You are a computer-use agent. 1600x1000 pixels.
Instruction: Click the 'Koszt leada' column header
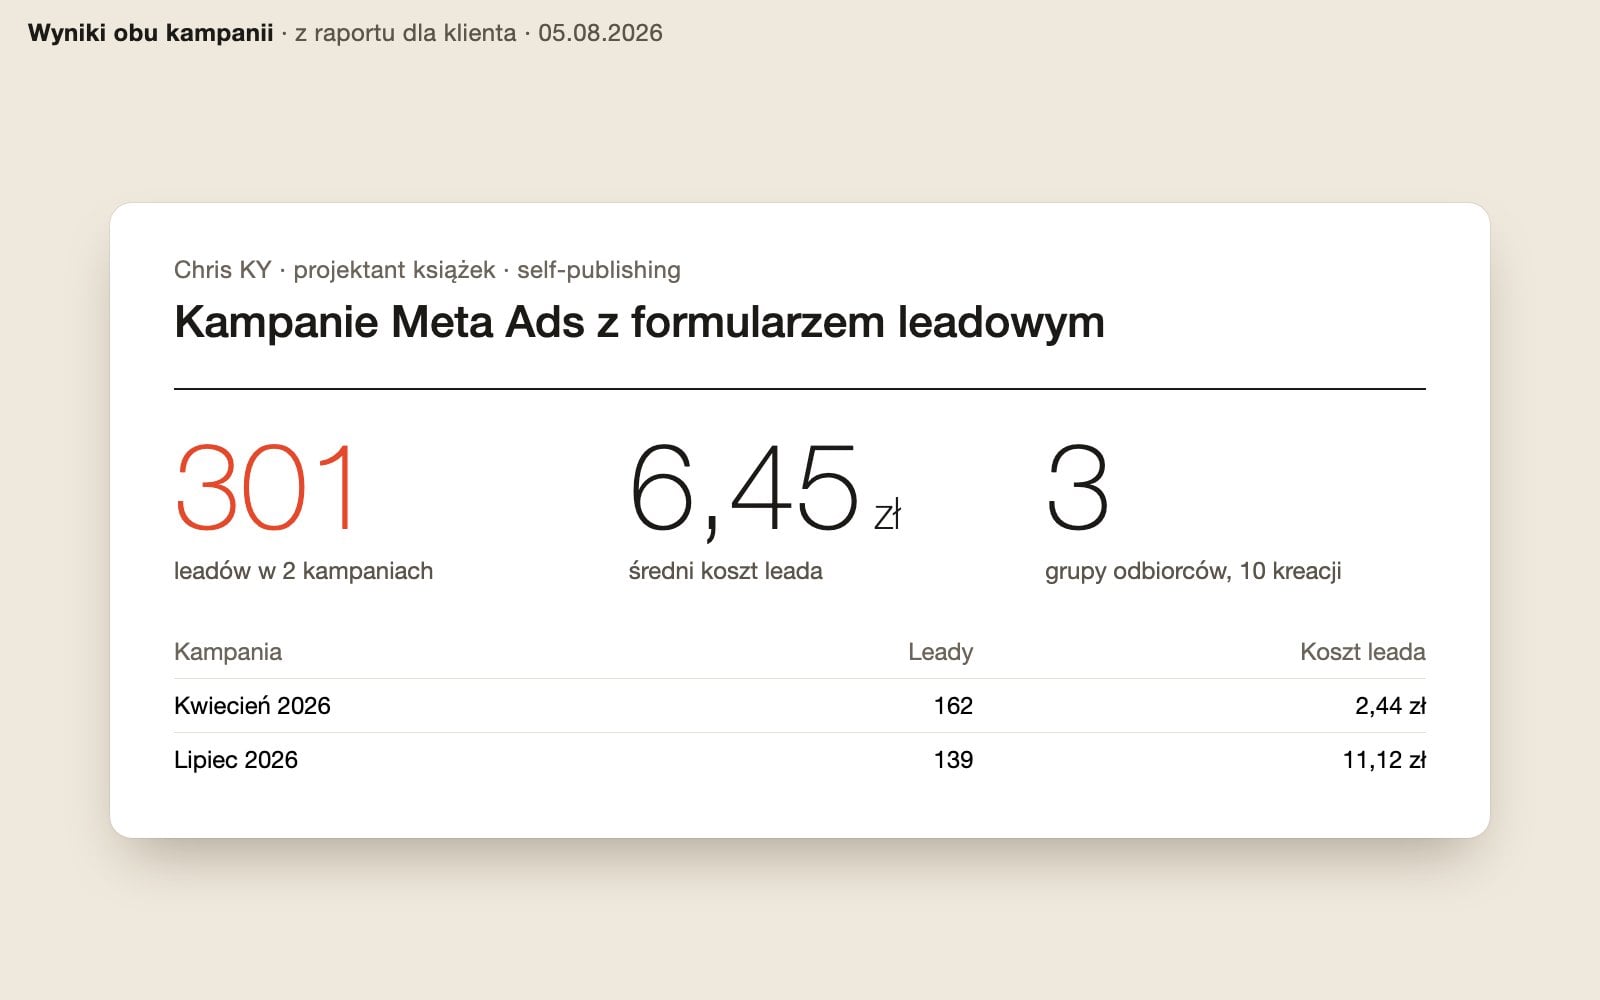tap(1363, 652)
